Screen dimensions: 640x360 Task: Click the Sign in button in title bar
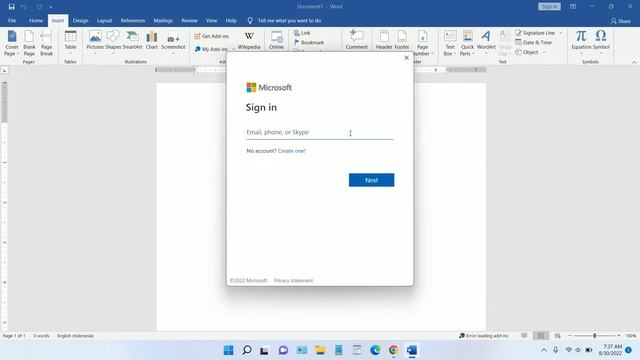coord(549,7)
